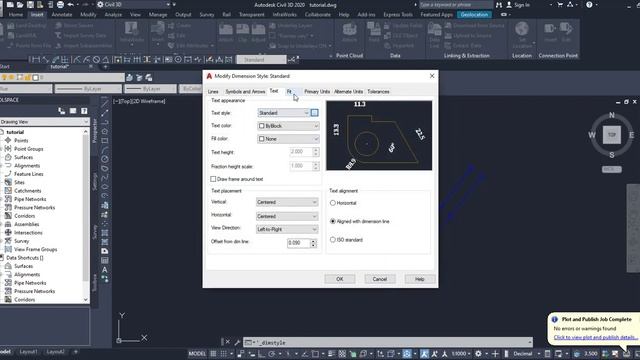Open the Civil 3D workspace dropdown
Screen dimensions: 640x360
coord(134,4)
